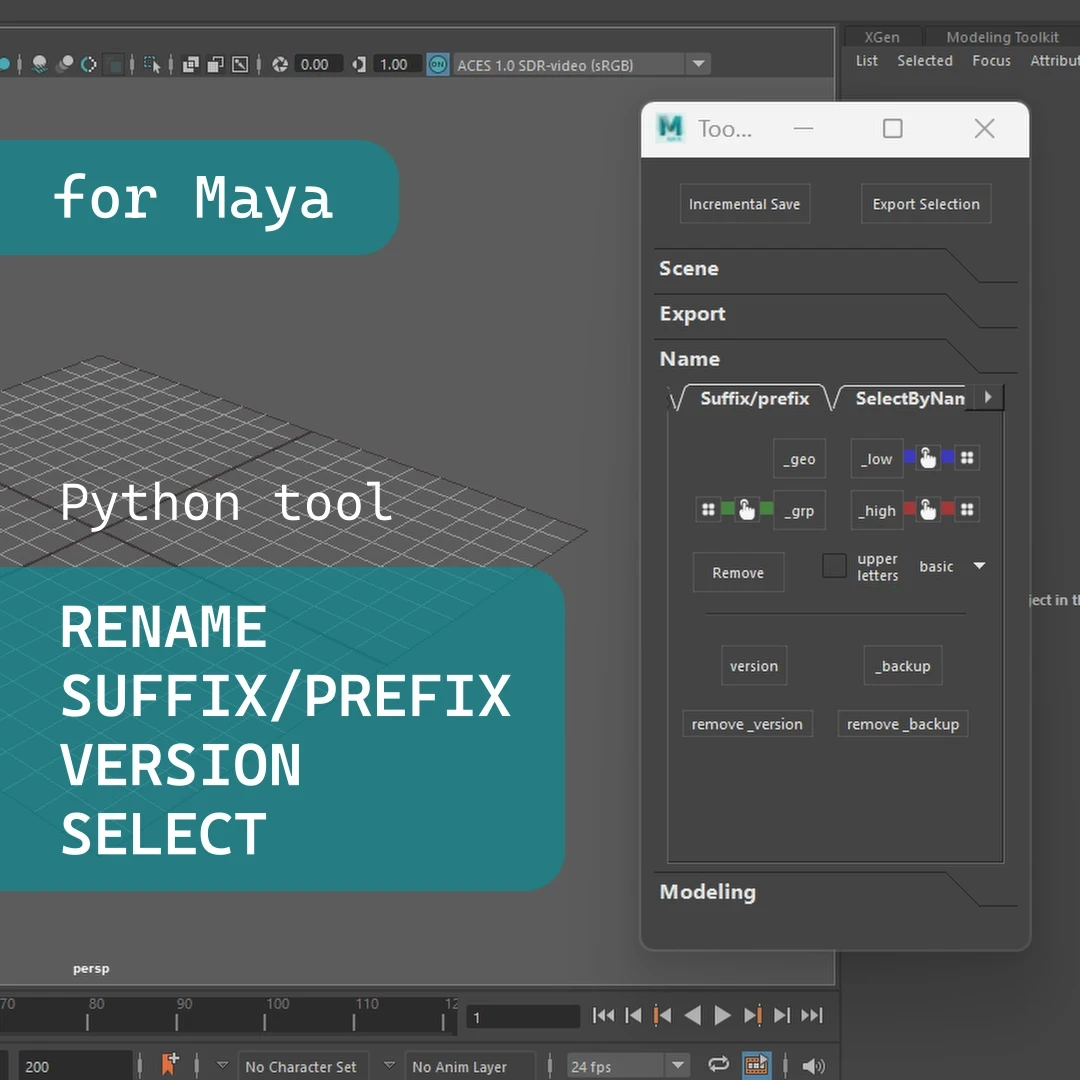Click the speaker audio icon
This screenshot has height=1080, width=1080.
814,1065
